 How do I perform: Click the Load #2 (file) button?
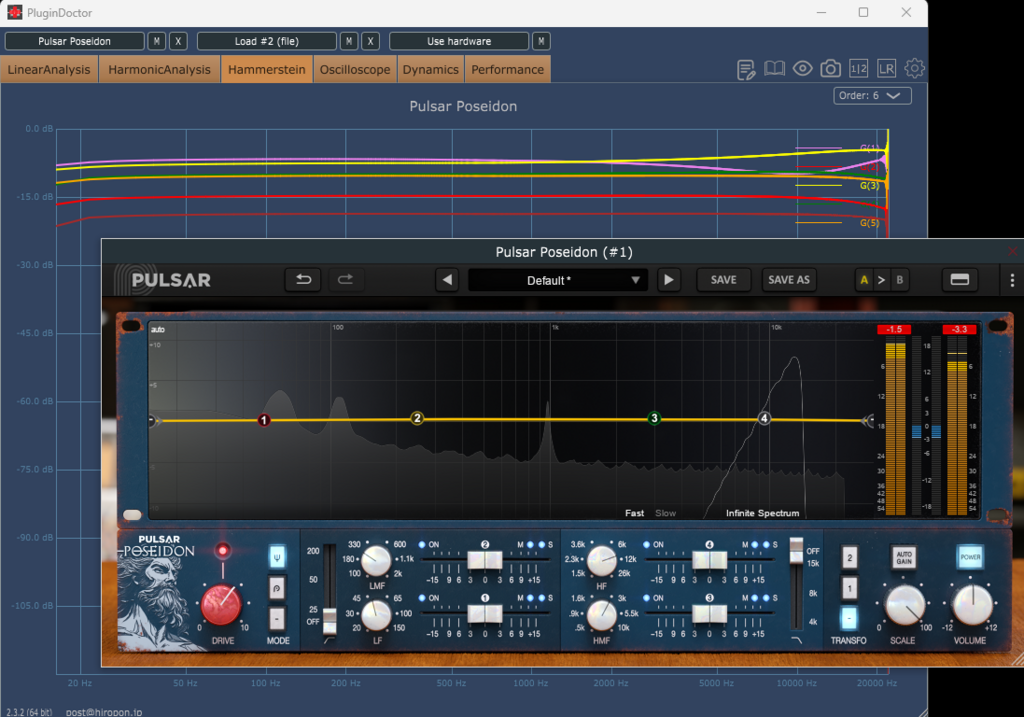266,41
